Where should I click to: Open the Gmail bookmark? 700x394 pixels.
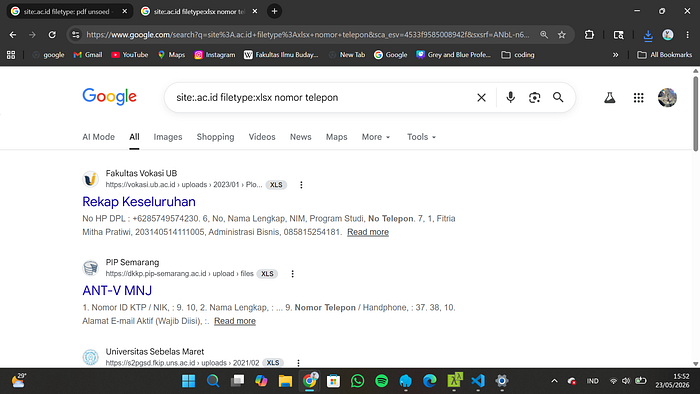point(88,55)
